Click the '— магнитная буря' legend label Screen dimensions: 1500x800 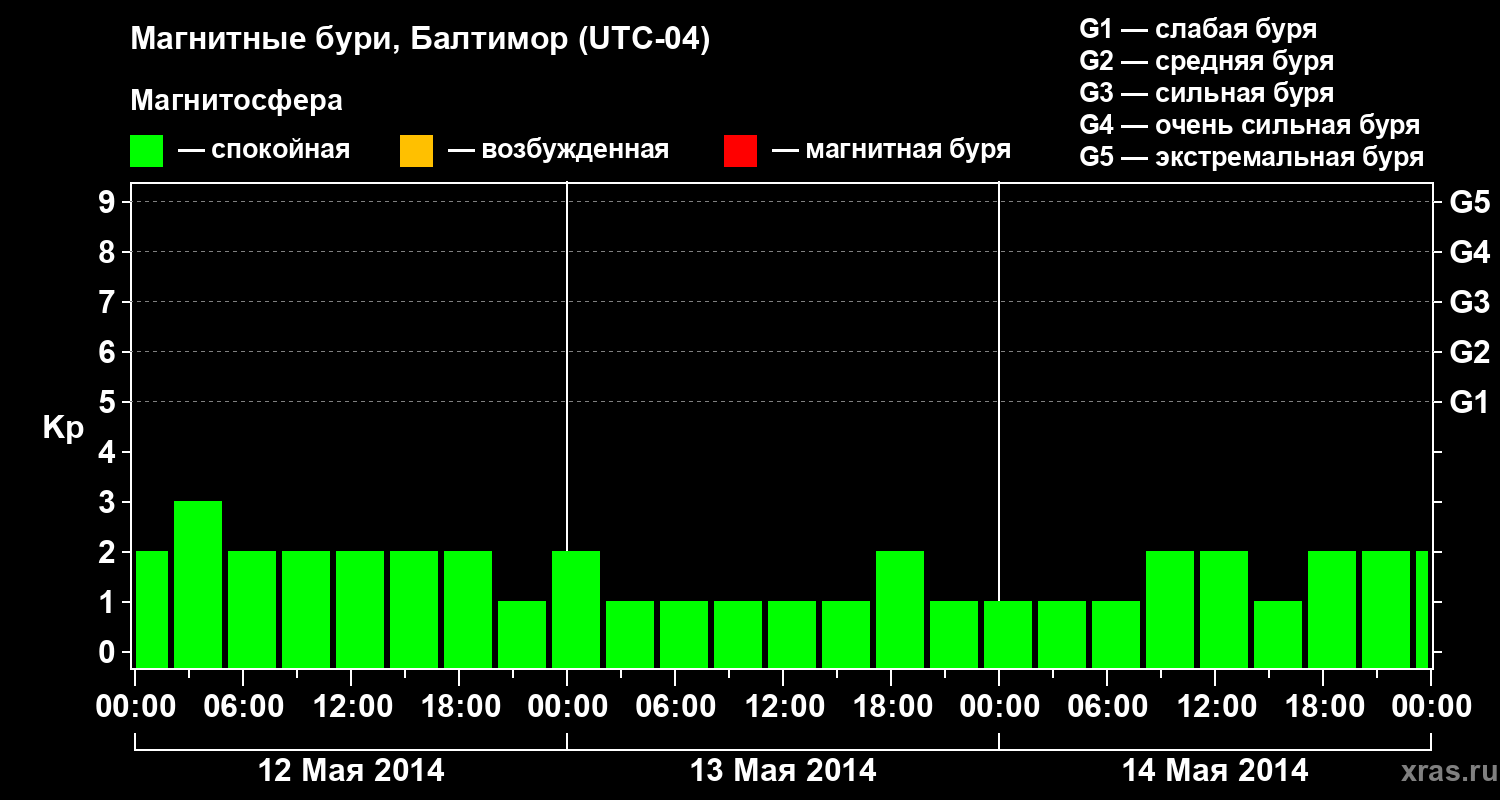point(891,151)
